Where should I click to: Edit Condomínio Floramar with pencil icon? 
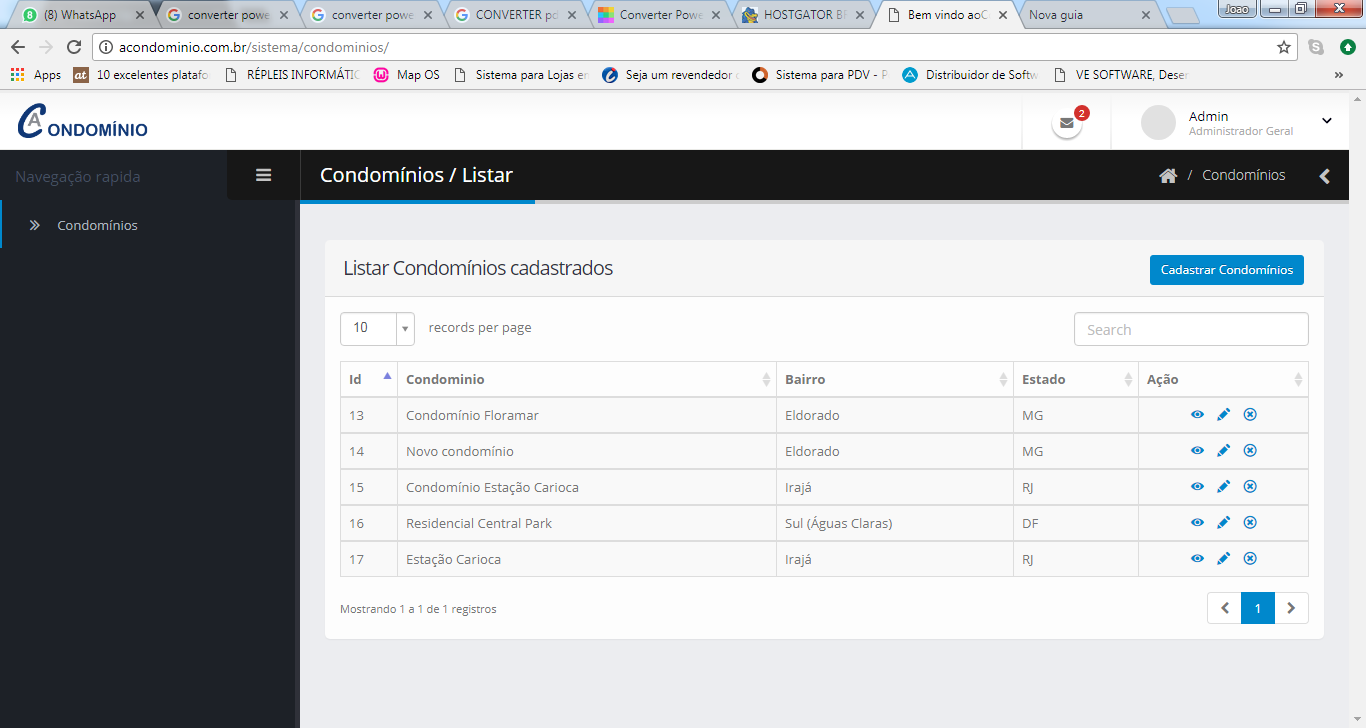[1223, 415]
